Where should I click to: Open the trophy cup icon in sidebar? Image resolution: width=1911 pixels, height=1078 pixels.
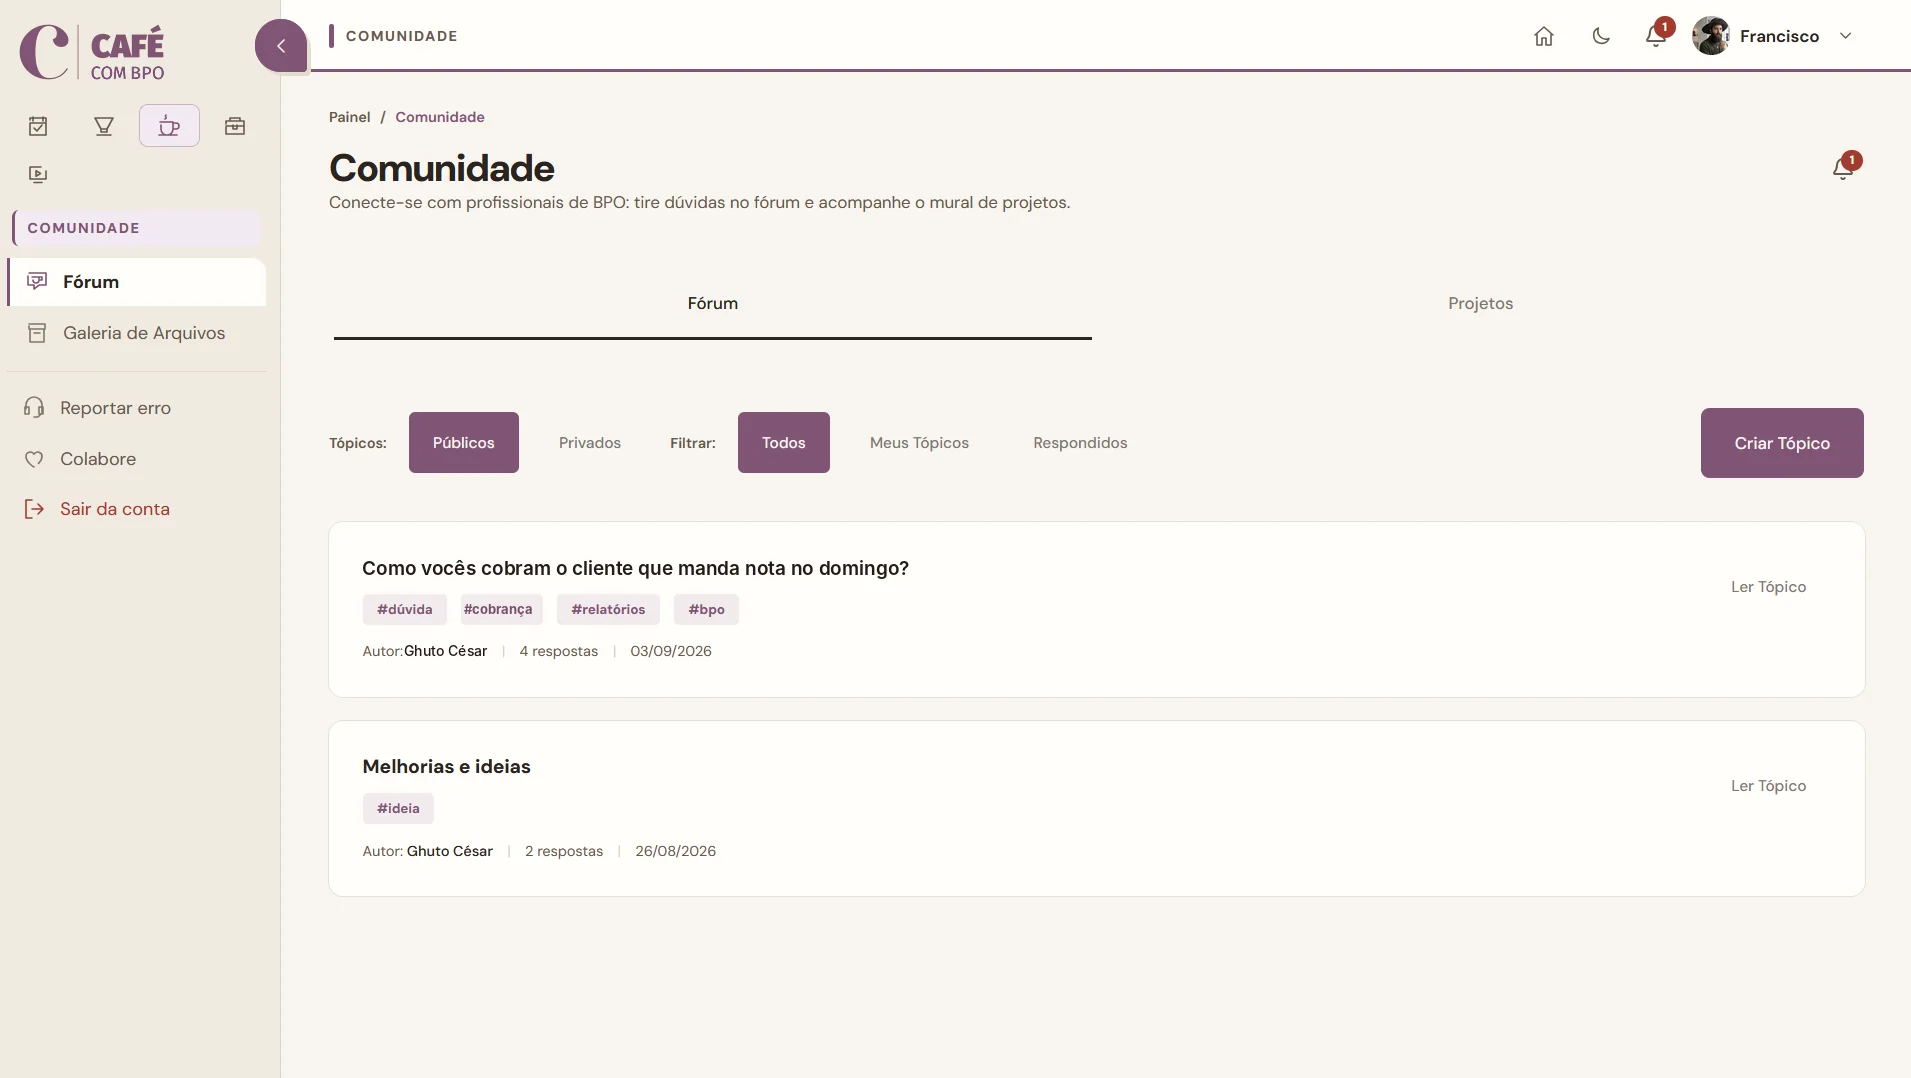(x=104, y=126)
